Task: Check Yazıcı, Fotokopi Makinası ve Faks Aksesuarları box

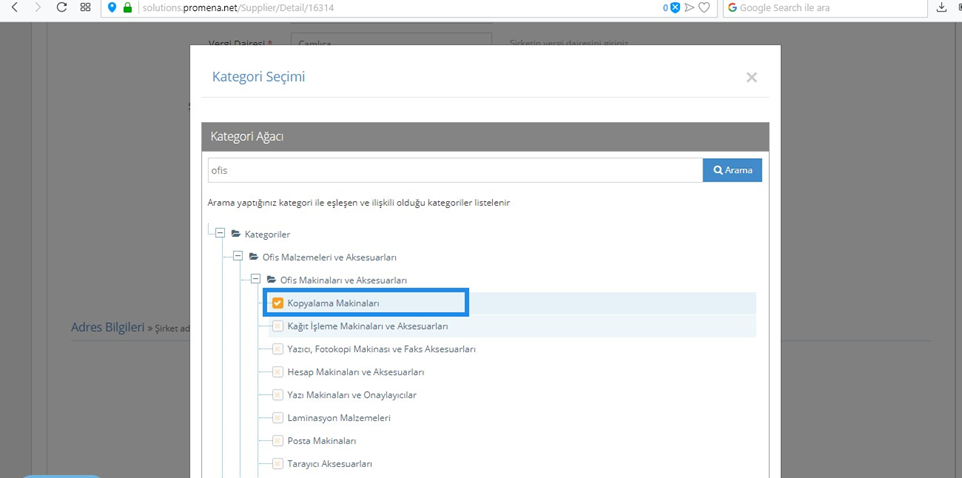Action: (x=278, y=349)
